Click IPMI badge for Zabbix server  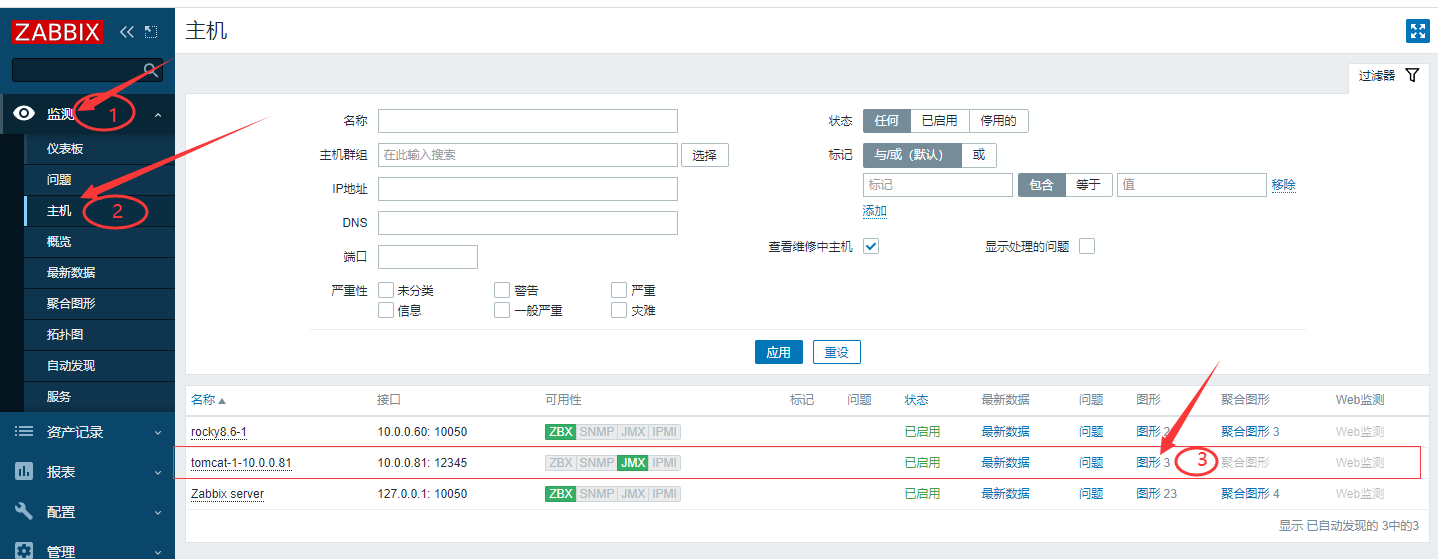[665, 494]
